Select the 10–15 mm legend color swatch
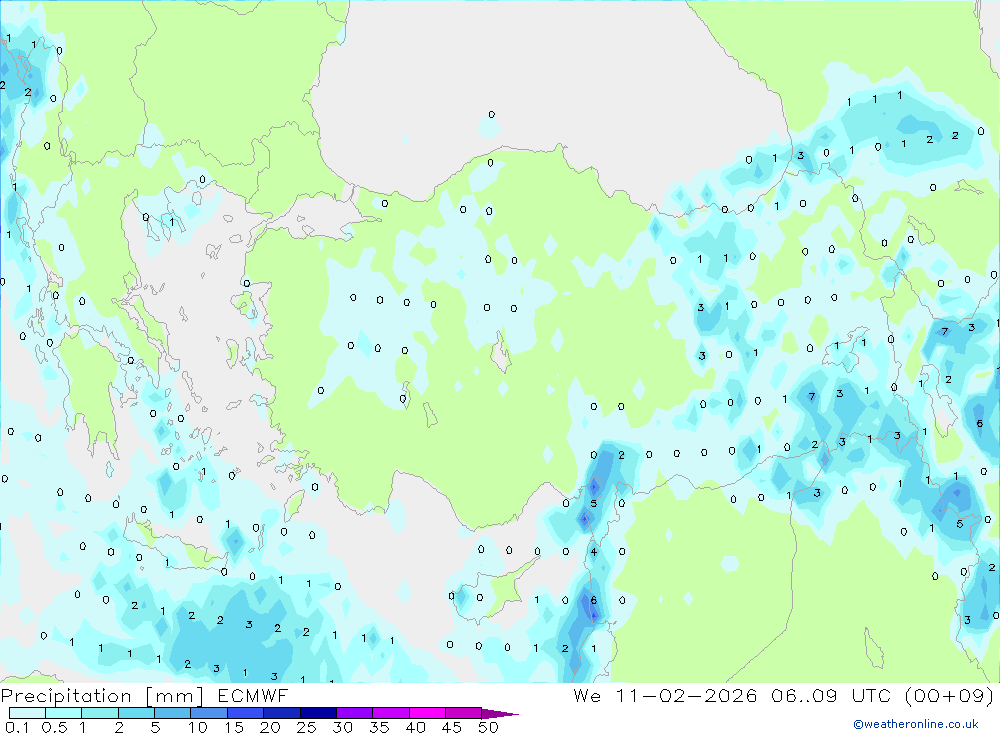The image size is (1000, 733). coord(209,713)
